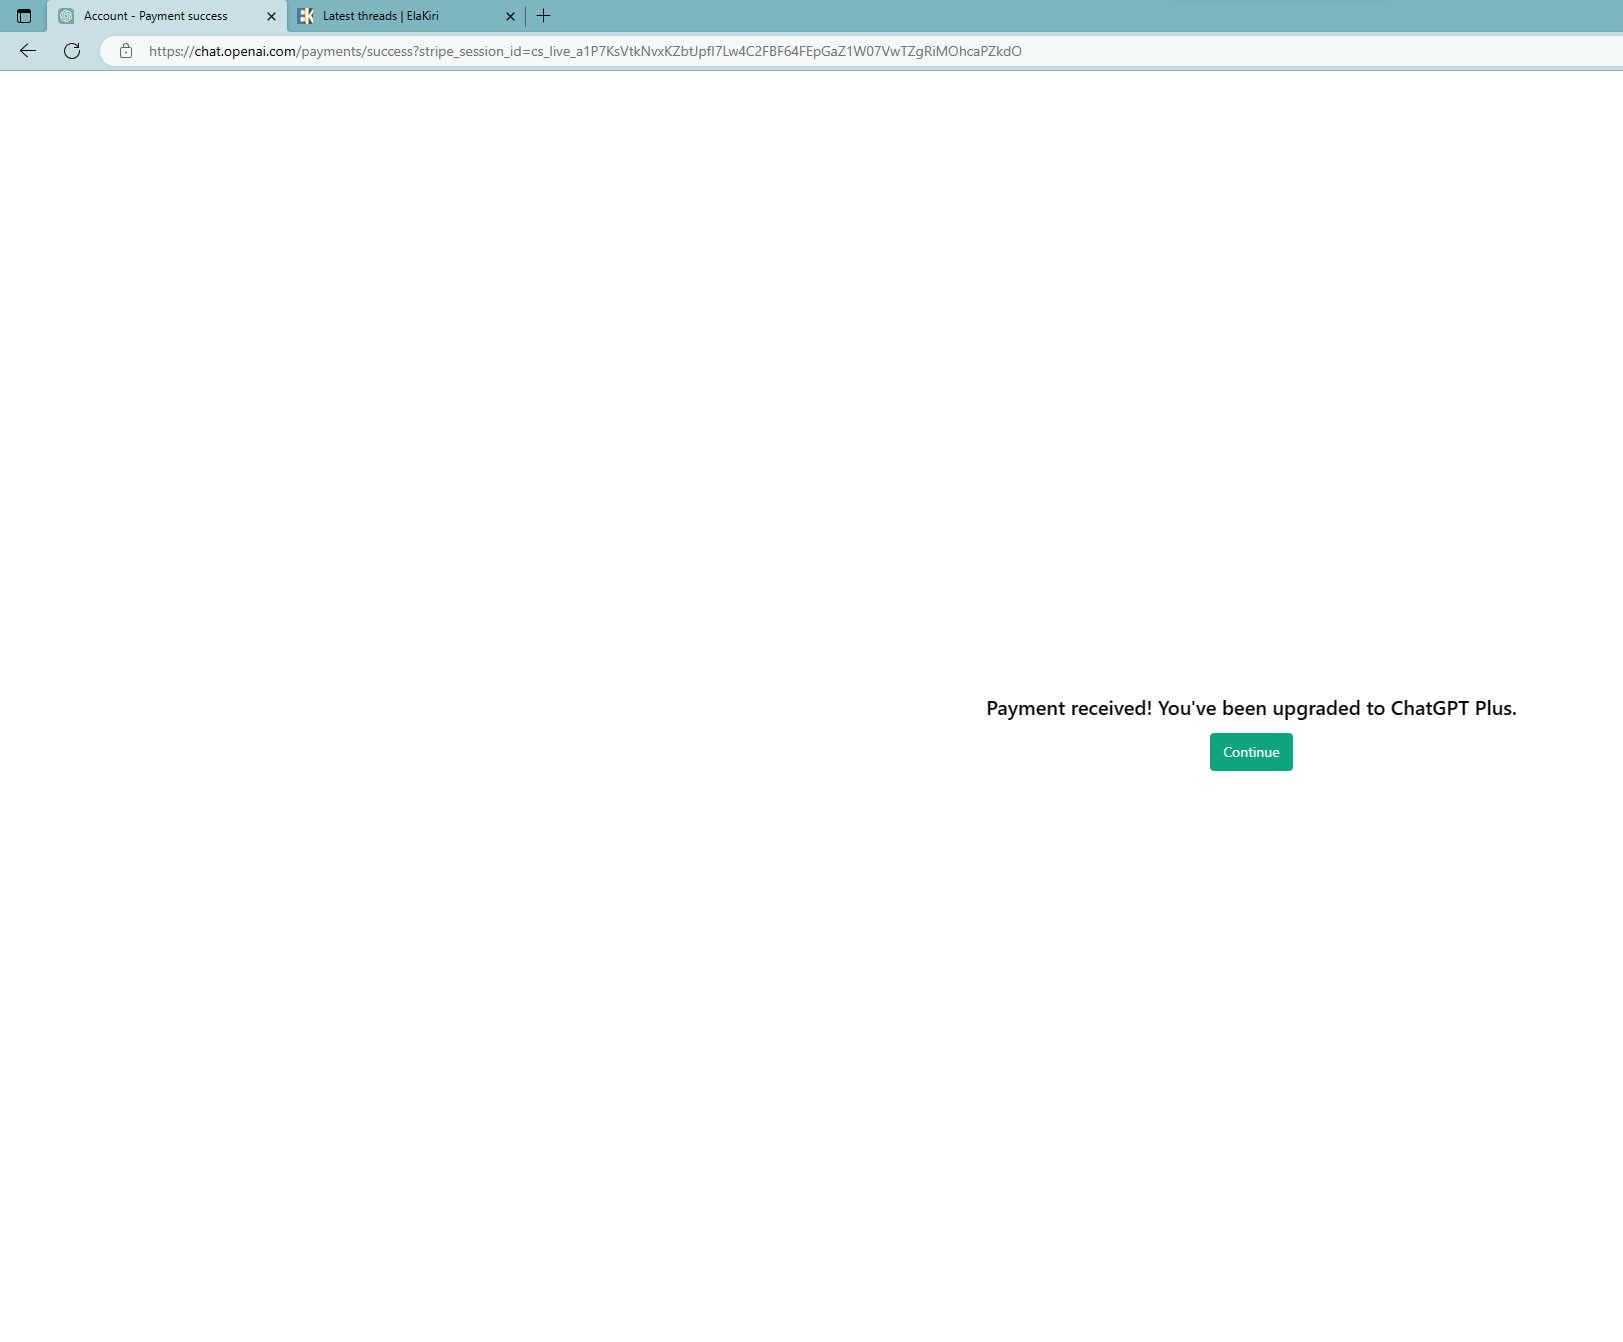1623x1342 pixels.
Task: Click the Payment received upgrade message text
Action: pyautogui.click(x=1251, y=708)
